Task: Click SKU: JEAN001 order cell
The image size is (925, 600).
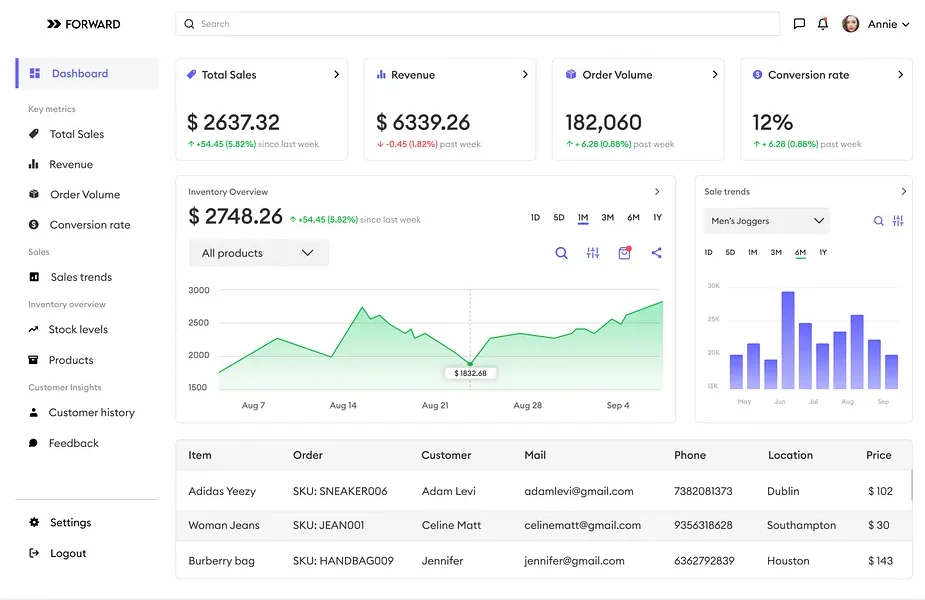Action: click(x=329, y=525)
